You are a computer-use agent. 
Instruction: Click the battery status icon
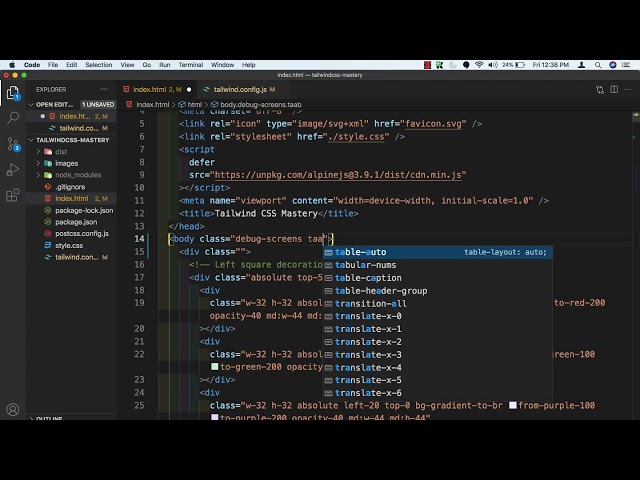coord(520,65)
